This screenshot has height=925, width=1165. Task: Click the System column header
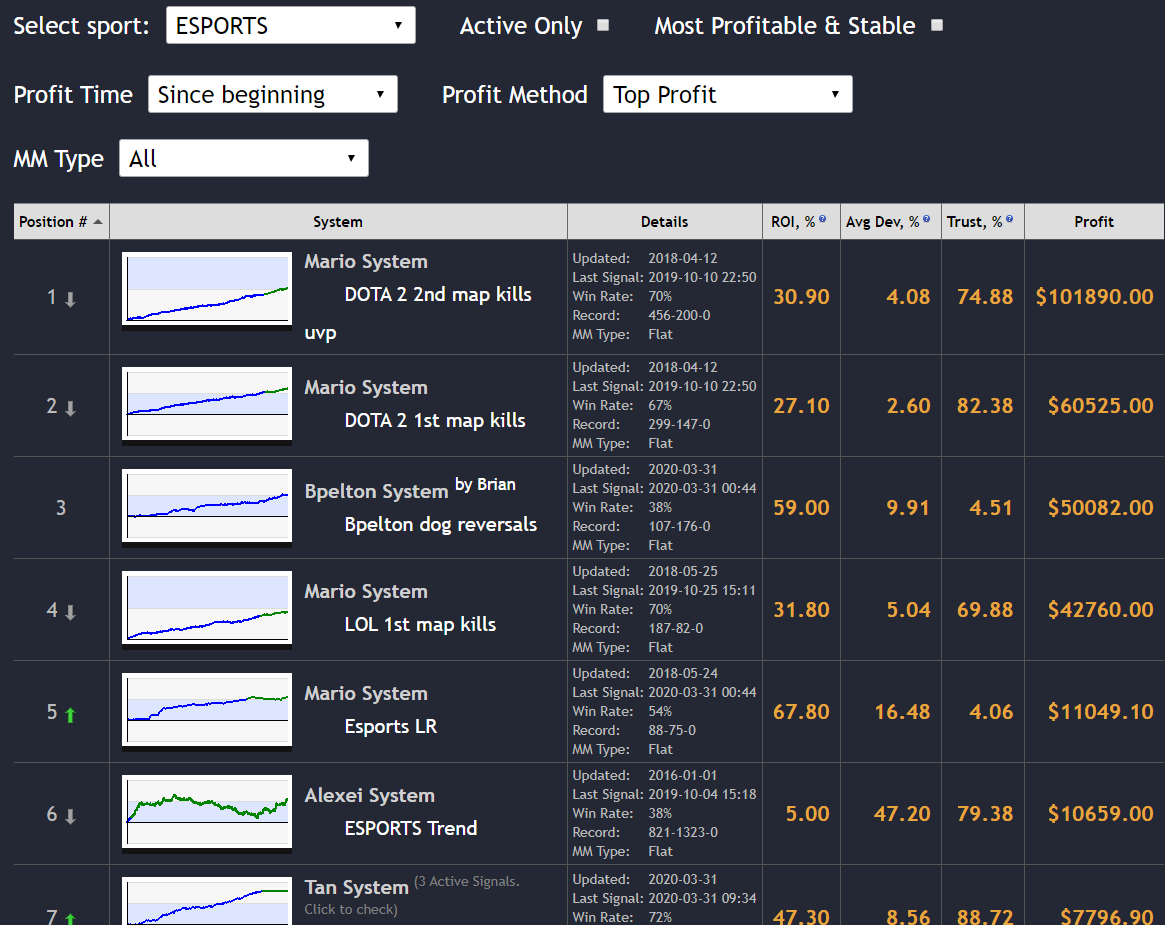[338, 221]
